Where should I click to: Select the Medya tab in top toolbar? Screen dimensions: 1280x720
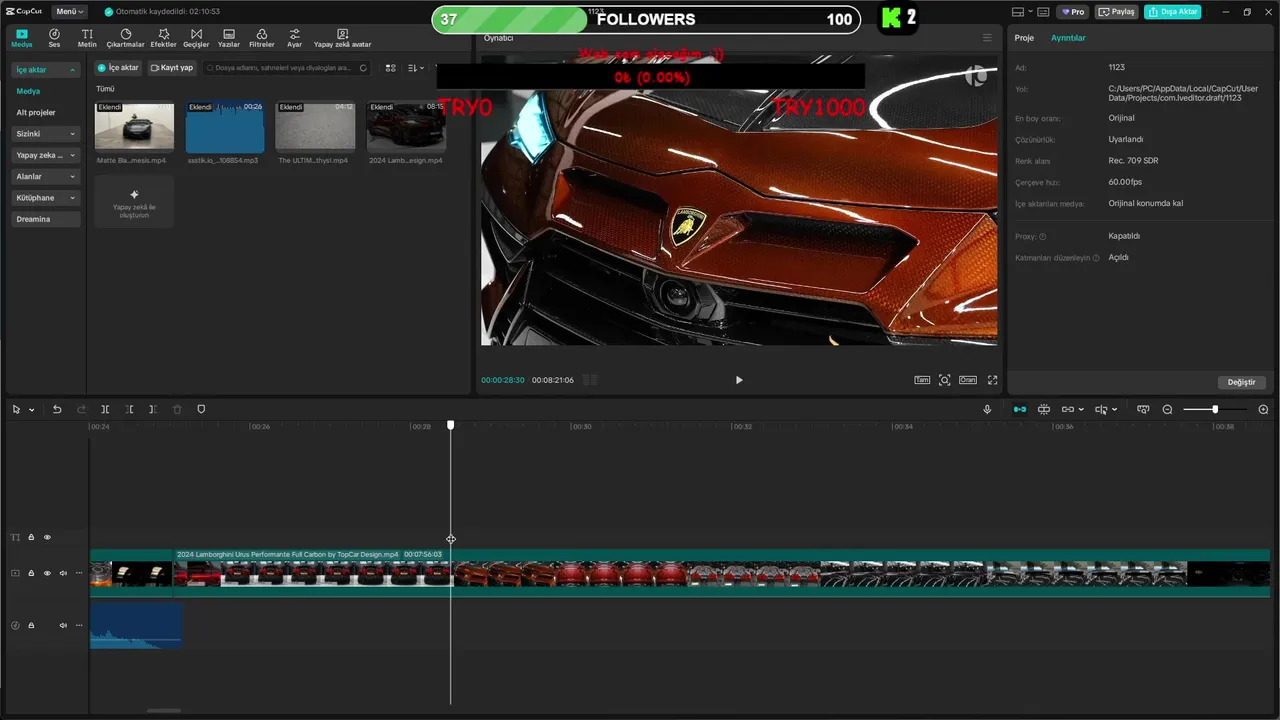pyautogui.click(x=21, y=38)
